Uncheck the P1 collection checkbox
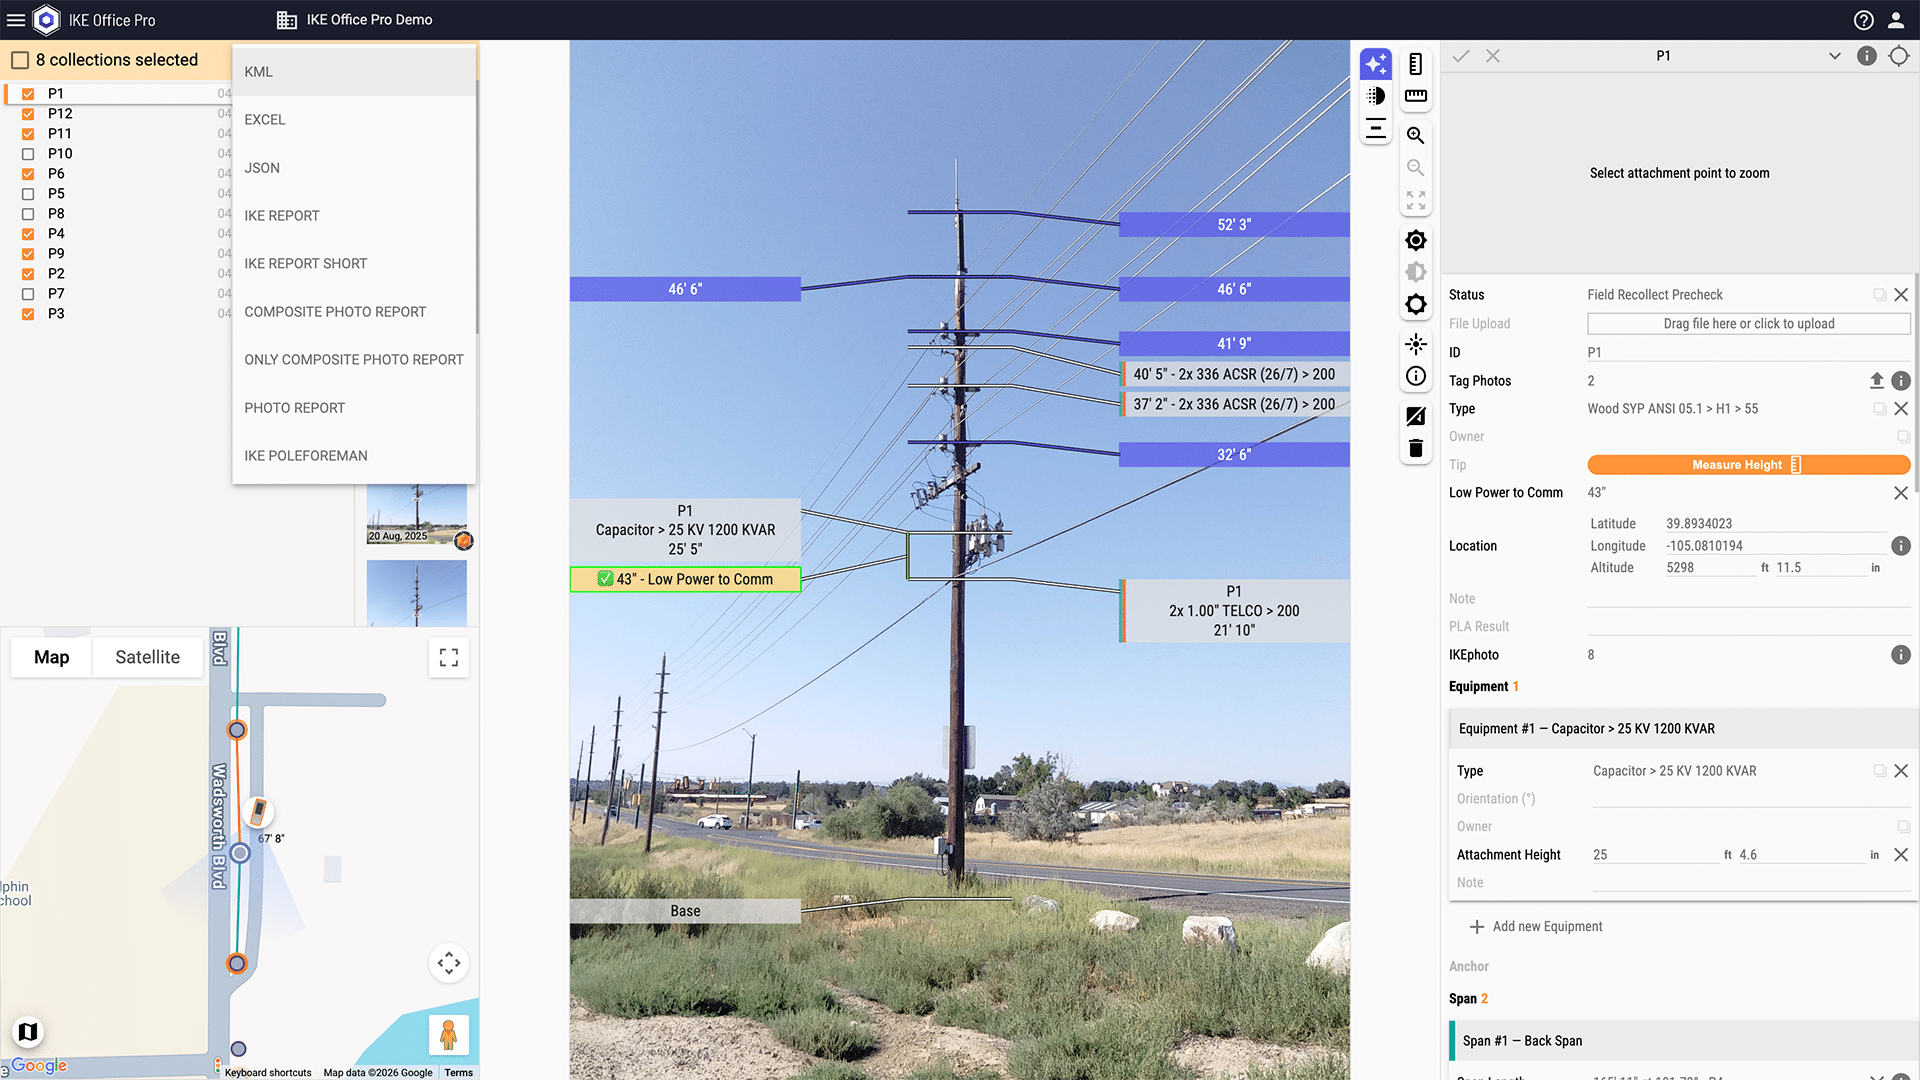Viewport: 1920px width, 1080px height. click(28, 94)
